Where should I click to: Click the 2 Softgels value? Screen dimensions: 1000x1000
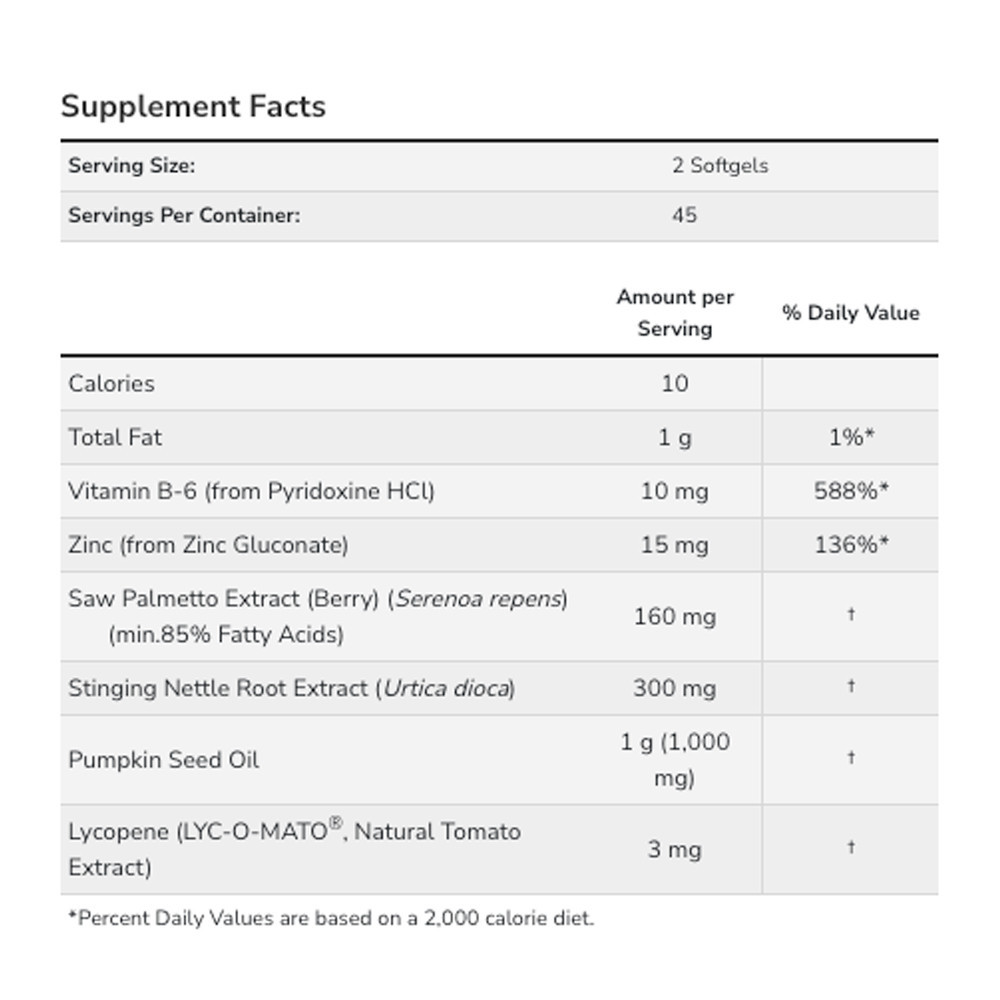720,166
